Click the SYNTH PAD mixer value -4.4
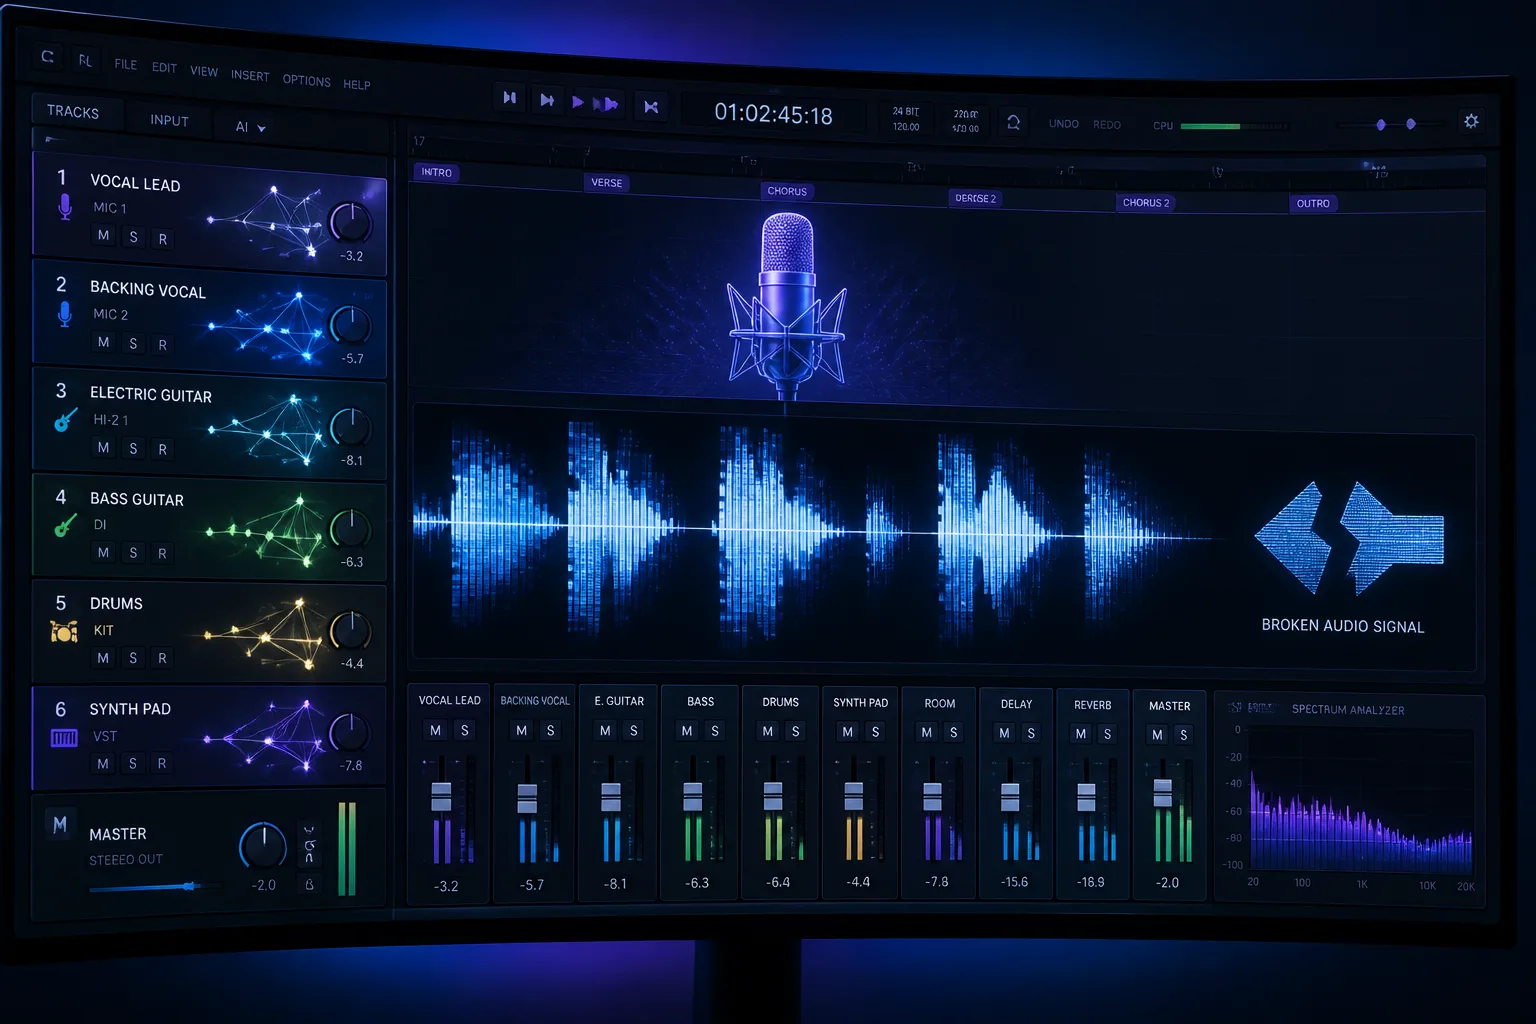 [x=858, y=882]
